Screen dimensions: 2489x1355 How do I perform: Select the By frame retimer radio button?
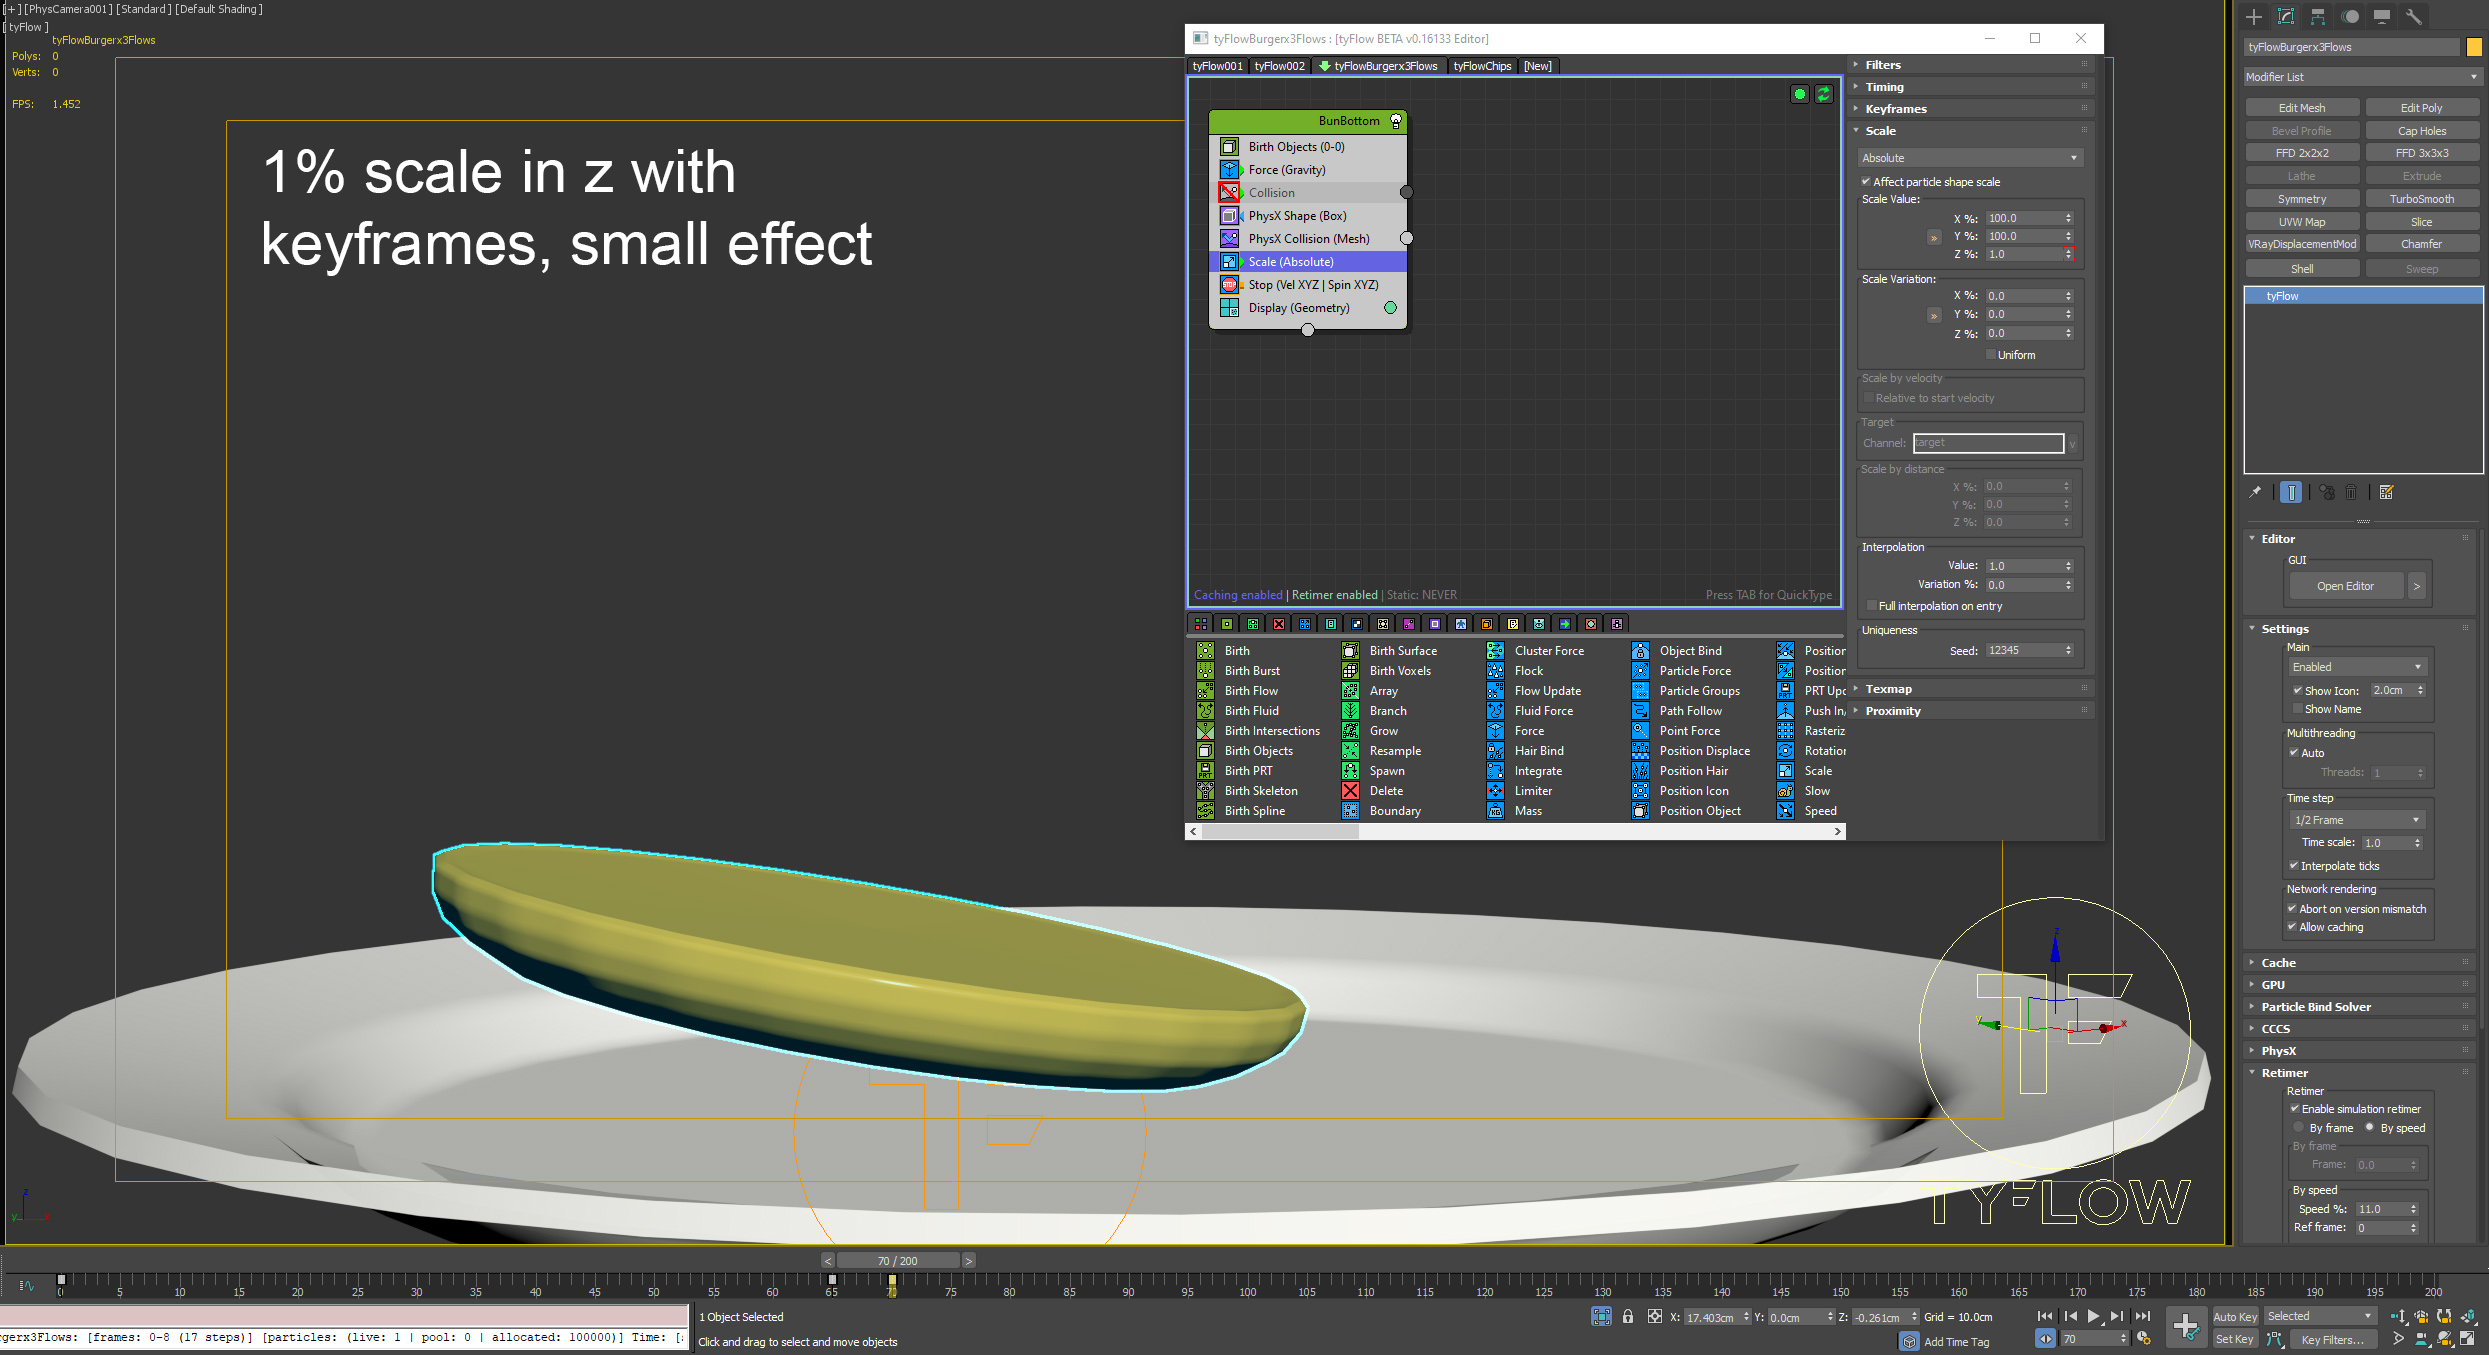tap(2298, 1128)
